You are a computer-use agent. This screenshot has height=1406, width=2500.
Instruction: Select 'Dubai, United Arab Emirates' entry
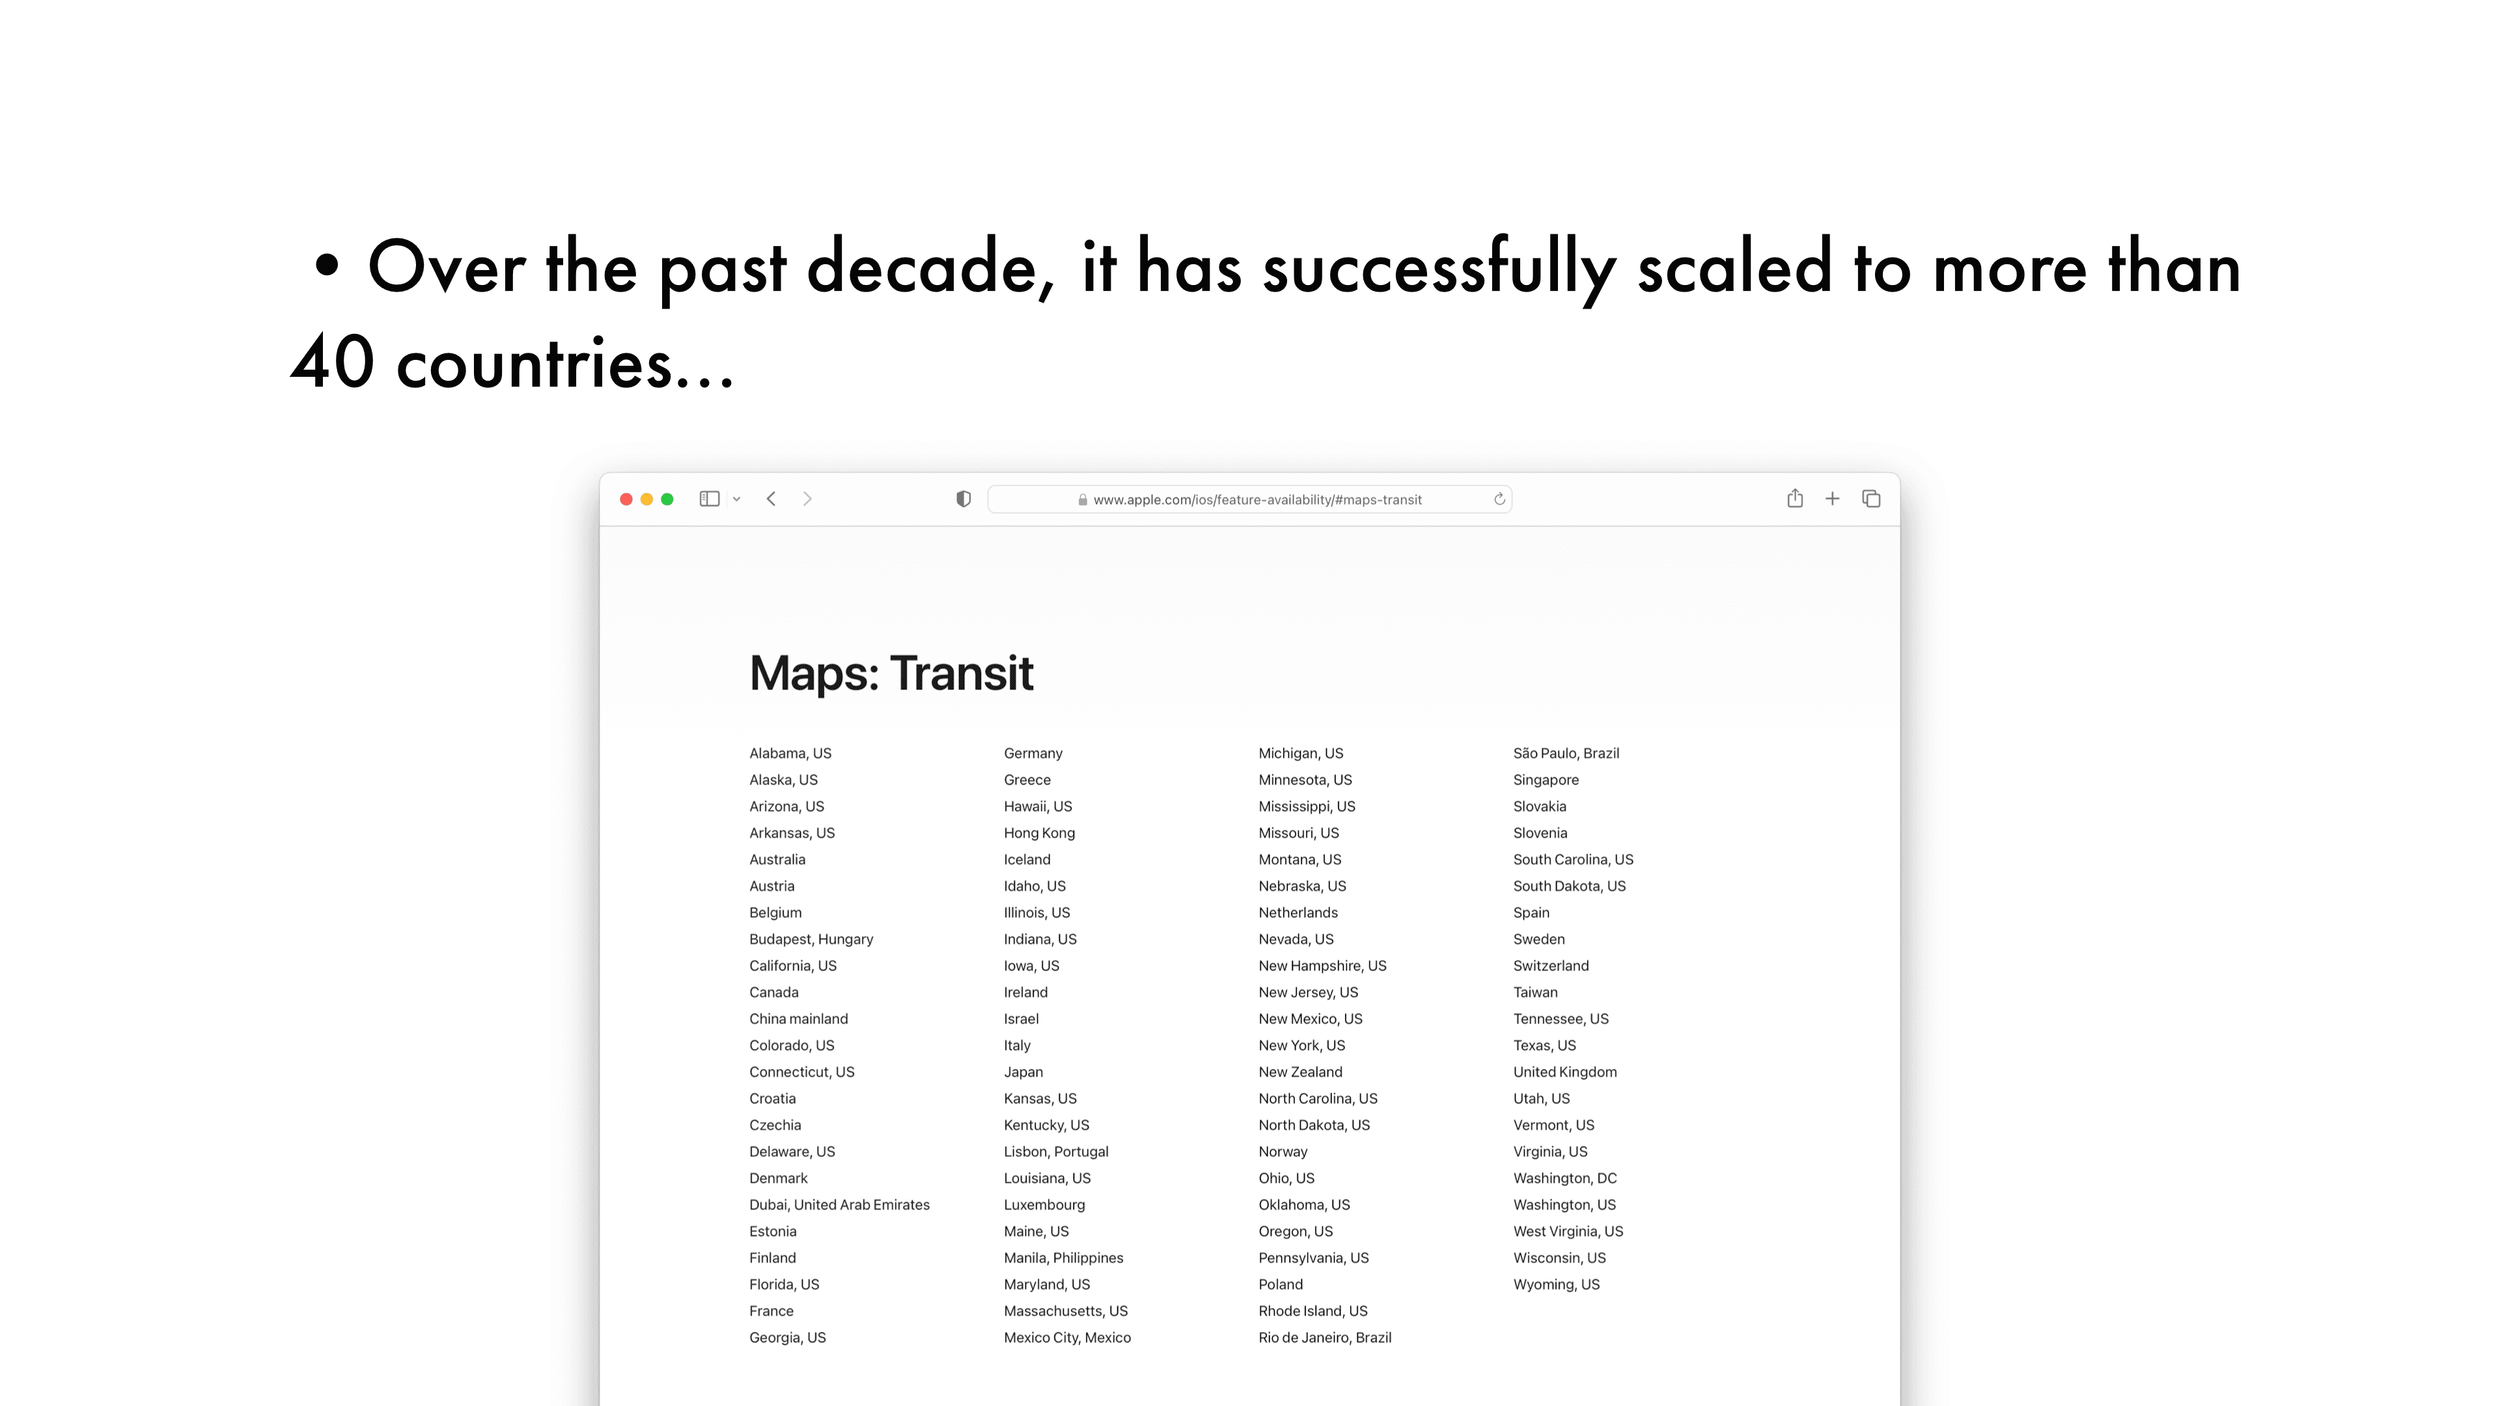pyautogui.click(x=839, y=1205)
